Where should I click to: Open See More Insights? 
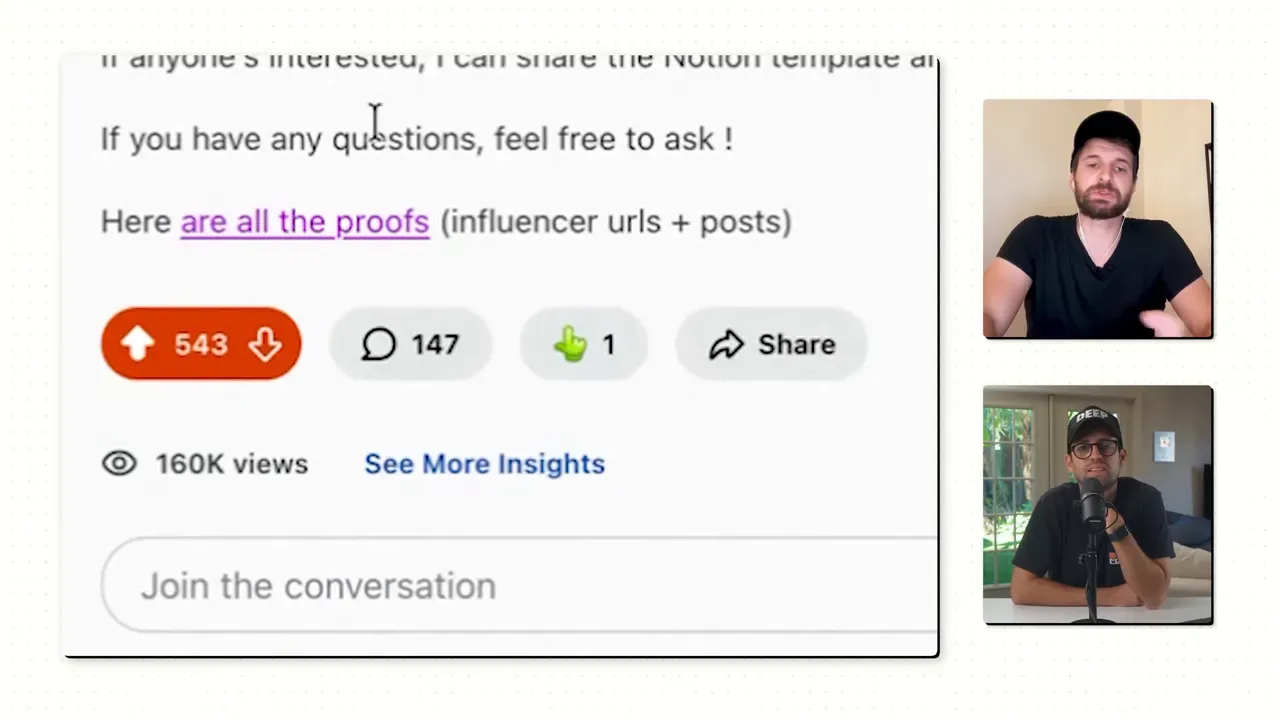point(484,463)
